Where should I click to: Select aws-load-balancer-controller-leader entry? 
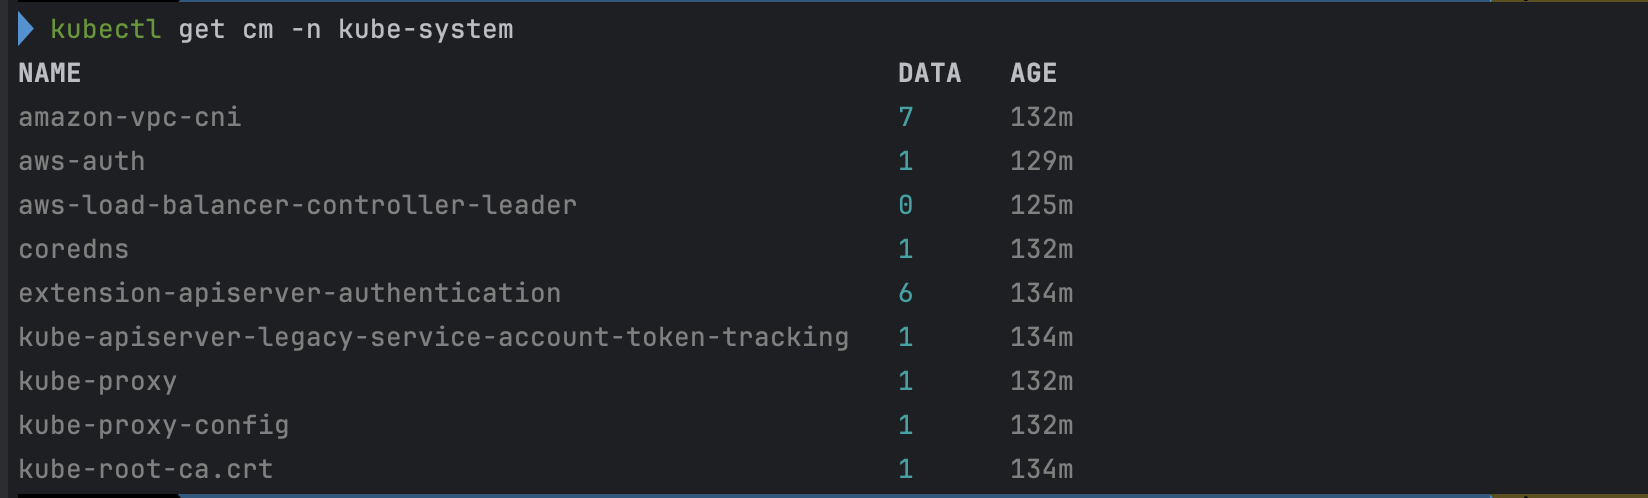[x=298, y=205]
